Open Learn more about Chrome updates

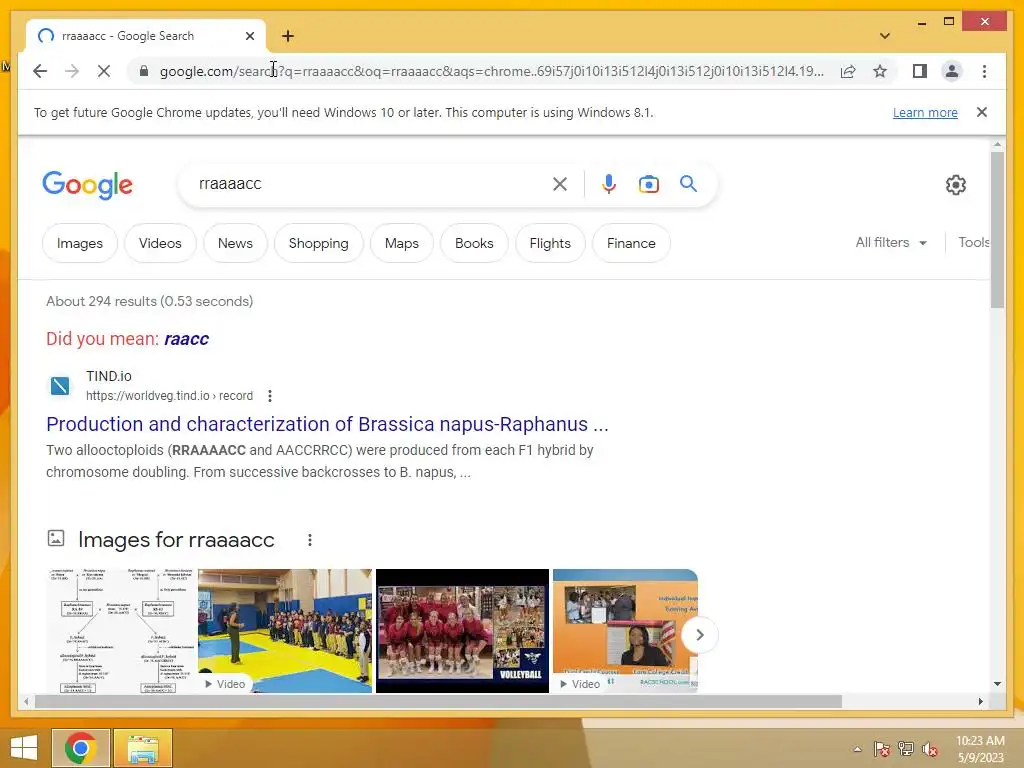[x=925, y=112]
